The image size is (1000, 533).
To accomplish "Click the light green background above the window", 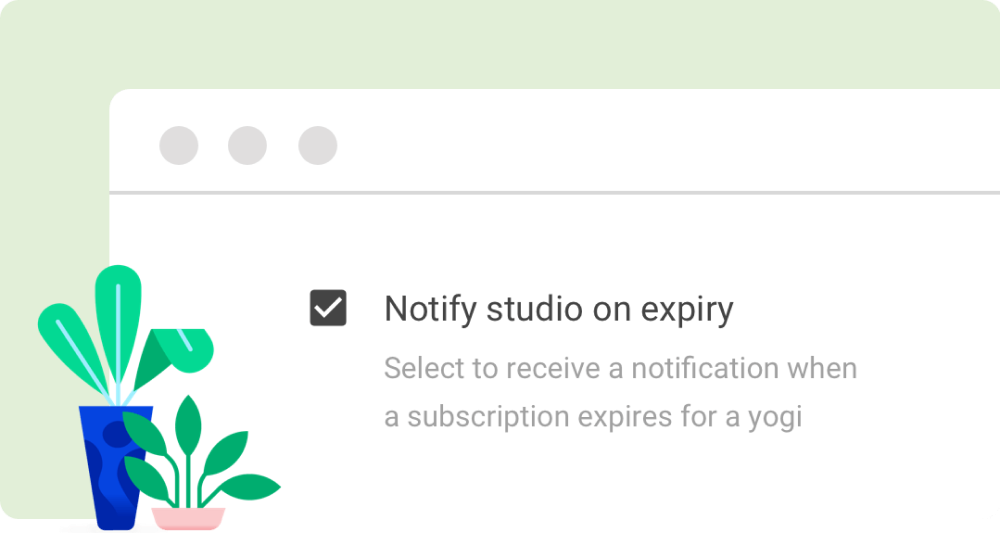I will click(x=500, y=41).
